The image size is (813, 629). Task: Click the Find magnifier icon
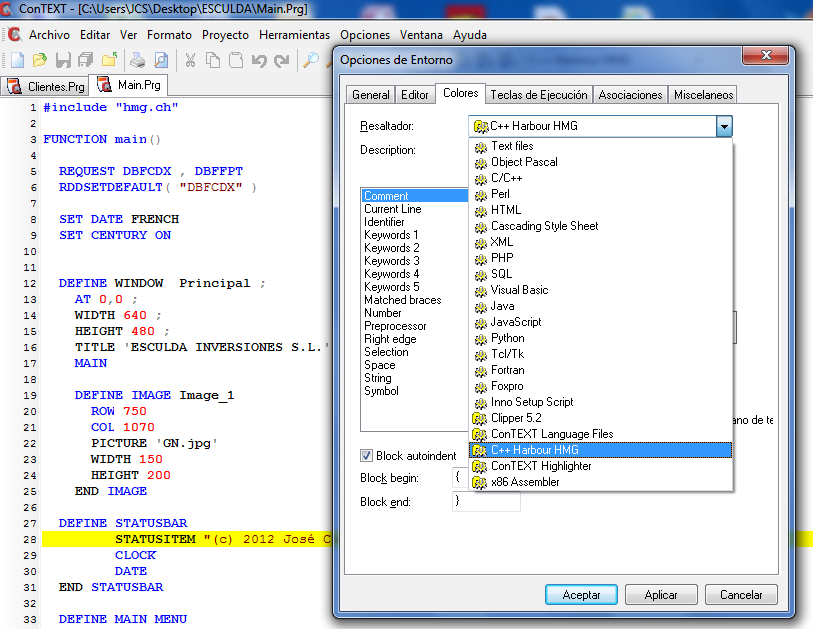coord(311,60)
